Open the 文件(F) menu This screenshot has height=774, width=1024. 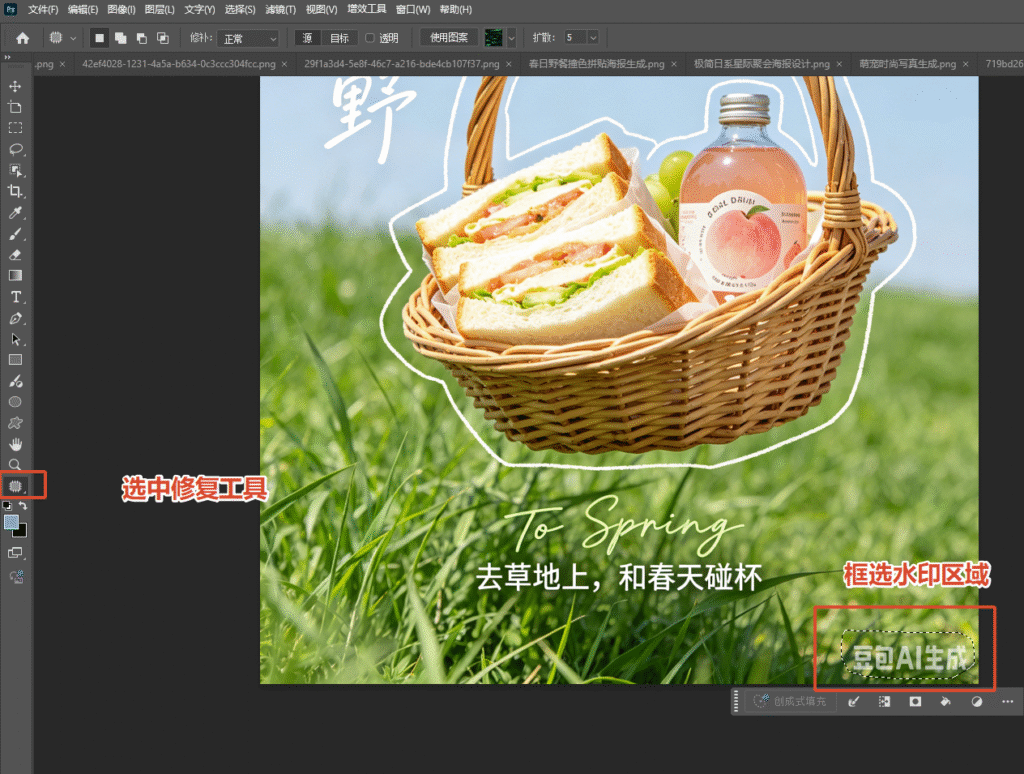tap(42, 10)
